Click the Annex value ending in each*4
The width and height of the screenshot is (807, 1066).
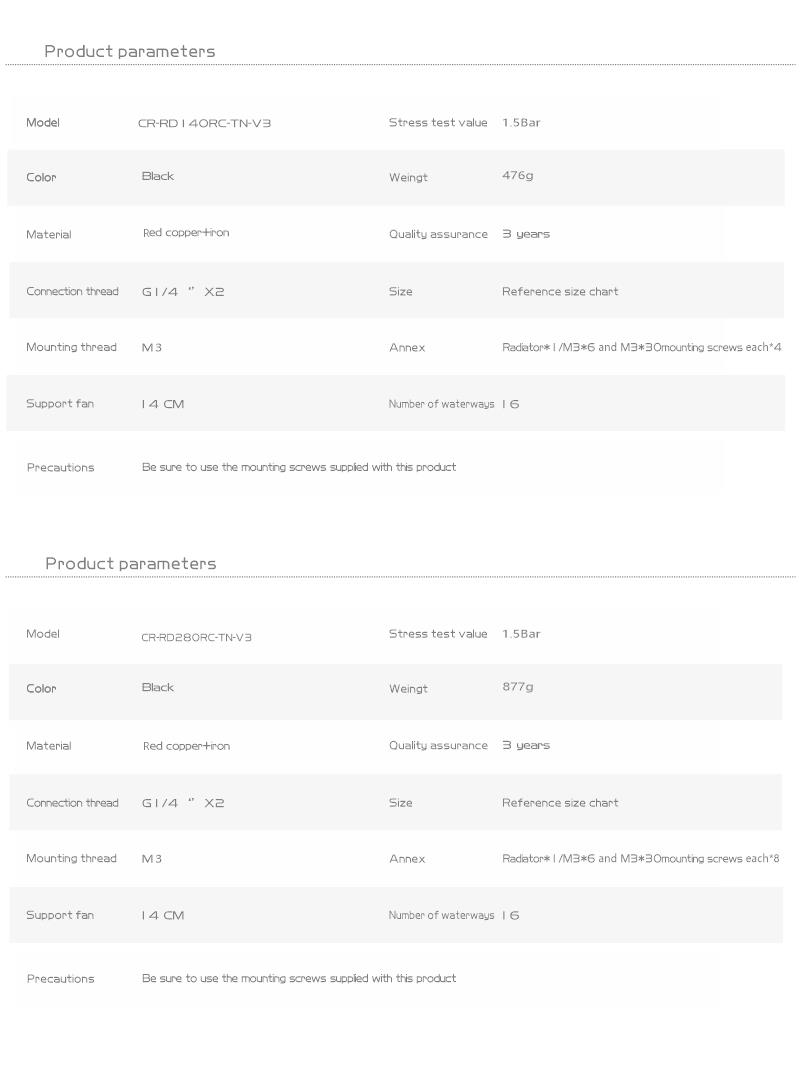pyautogui.click(x=640, y=348)
